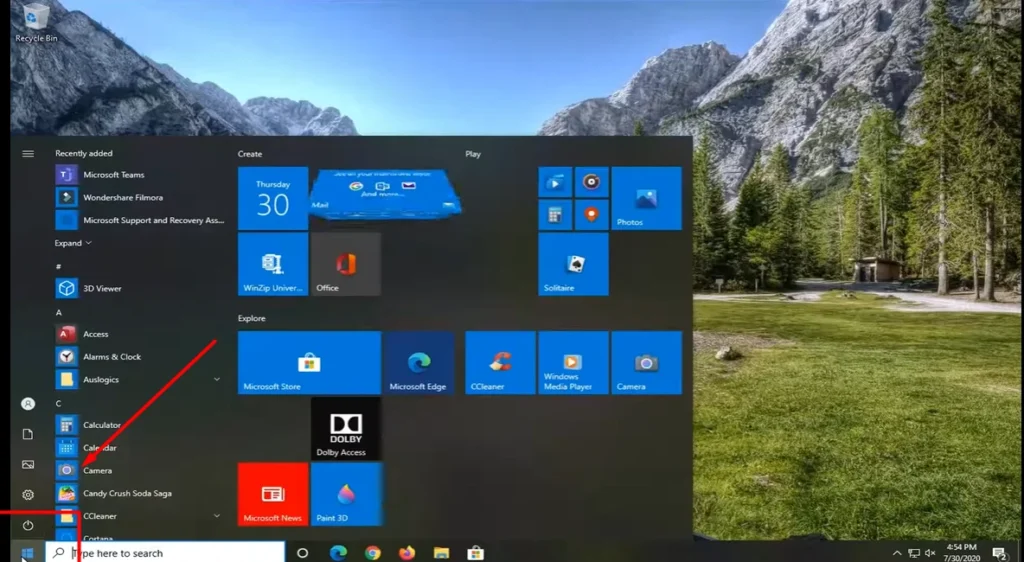Expand the CCleaner folder in the app list
The width and height of the screenshot is (1024, 562).
pyautogui.click(x=217, y=516)
